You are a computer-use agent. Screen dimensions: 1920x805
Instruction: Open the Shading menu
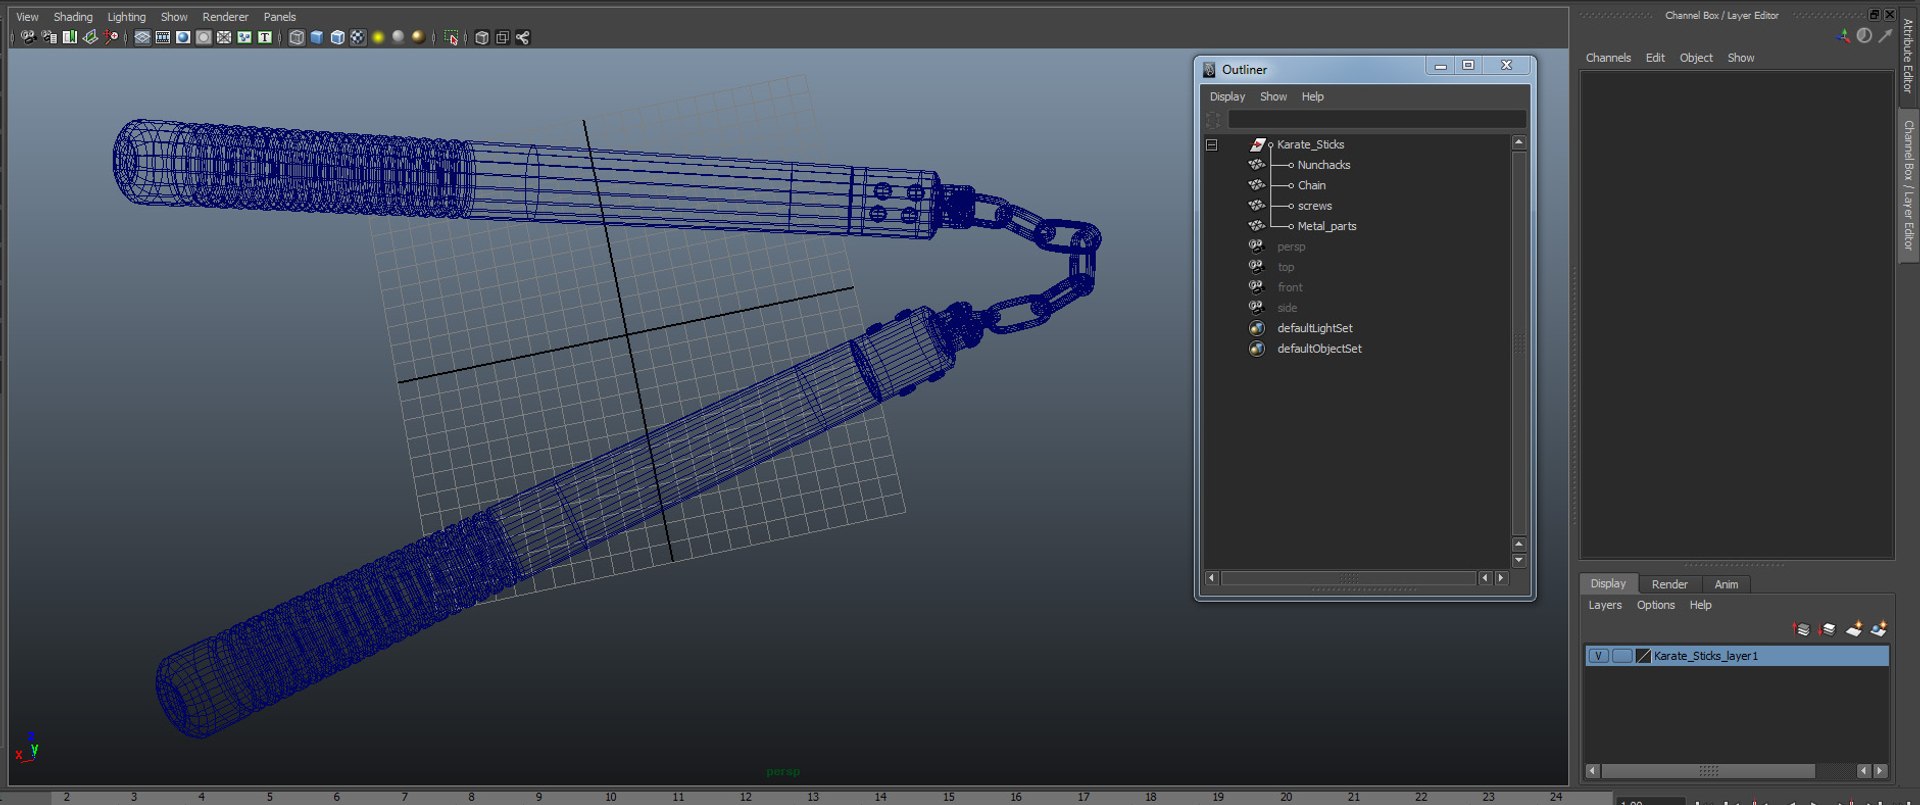[x=73, y=17]
